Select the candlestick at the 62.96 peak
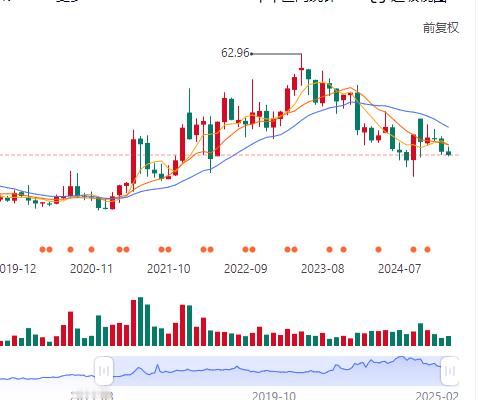The width and height of the screenshot is (482, 400). pyautogui.click(x=301, y=69)
